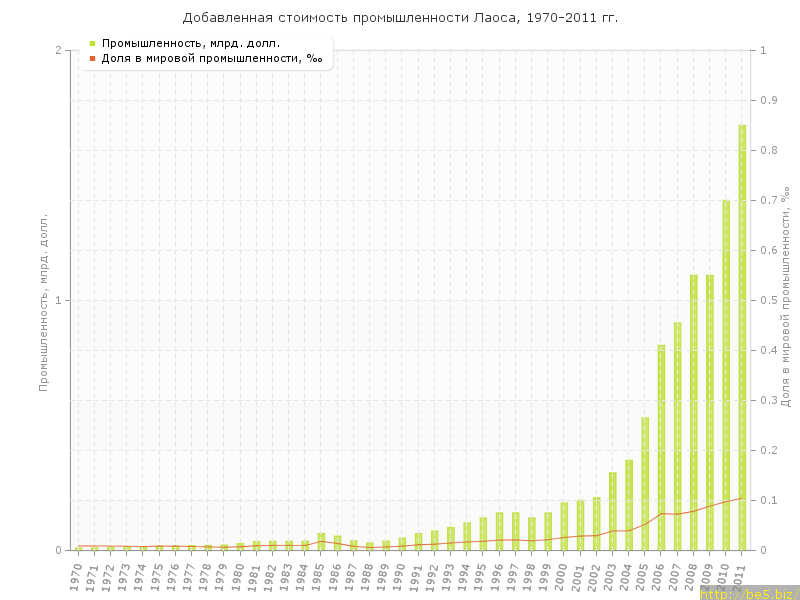Click the left axis title 'Промышленность, млрд. долл.'

44,301
